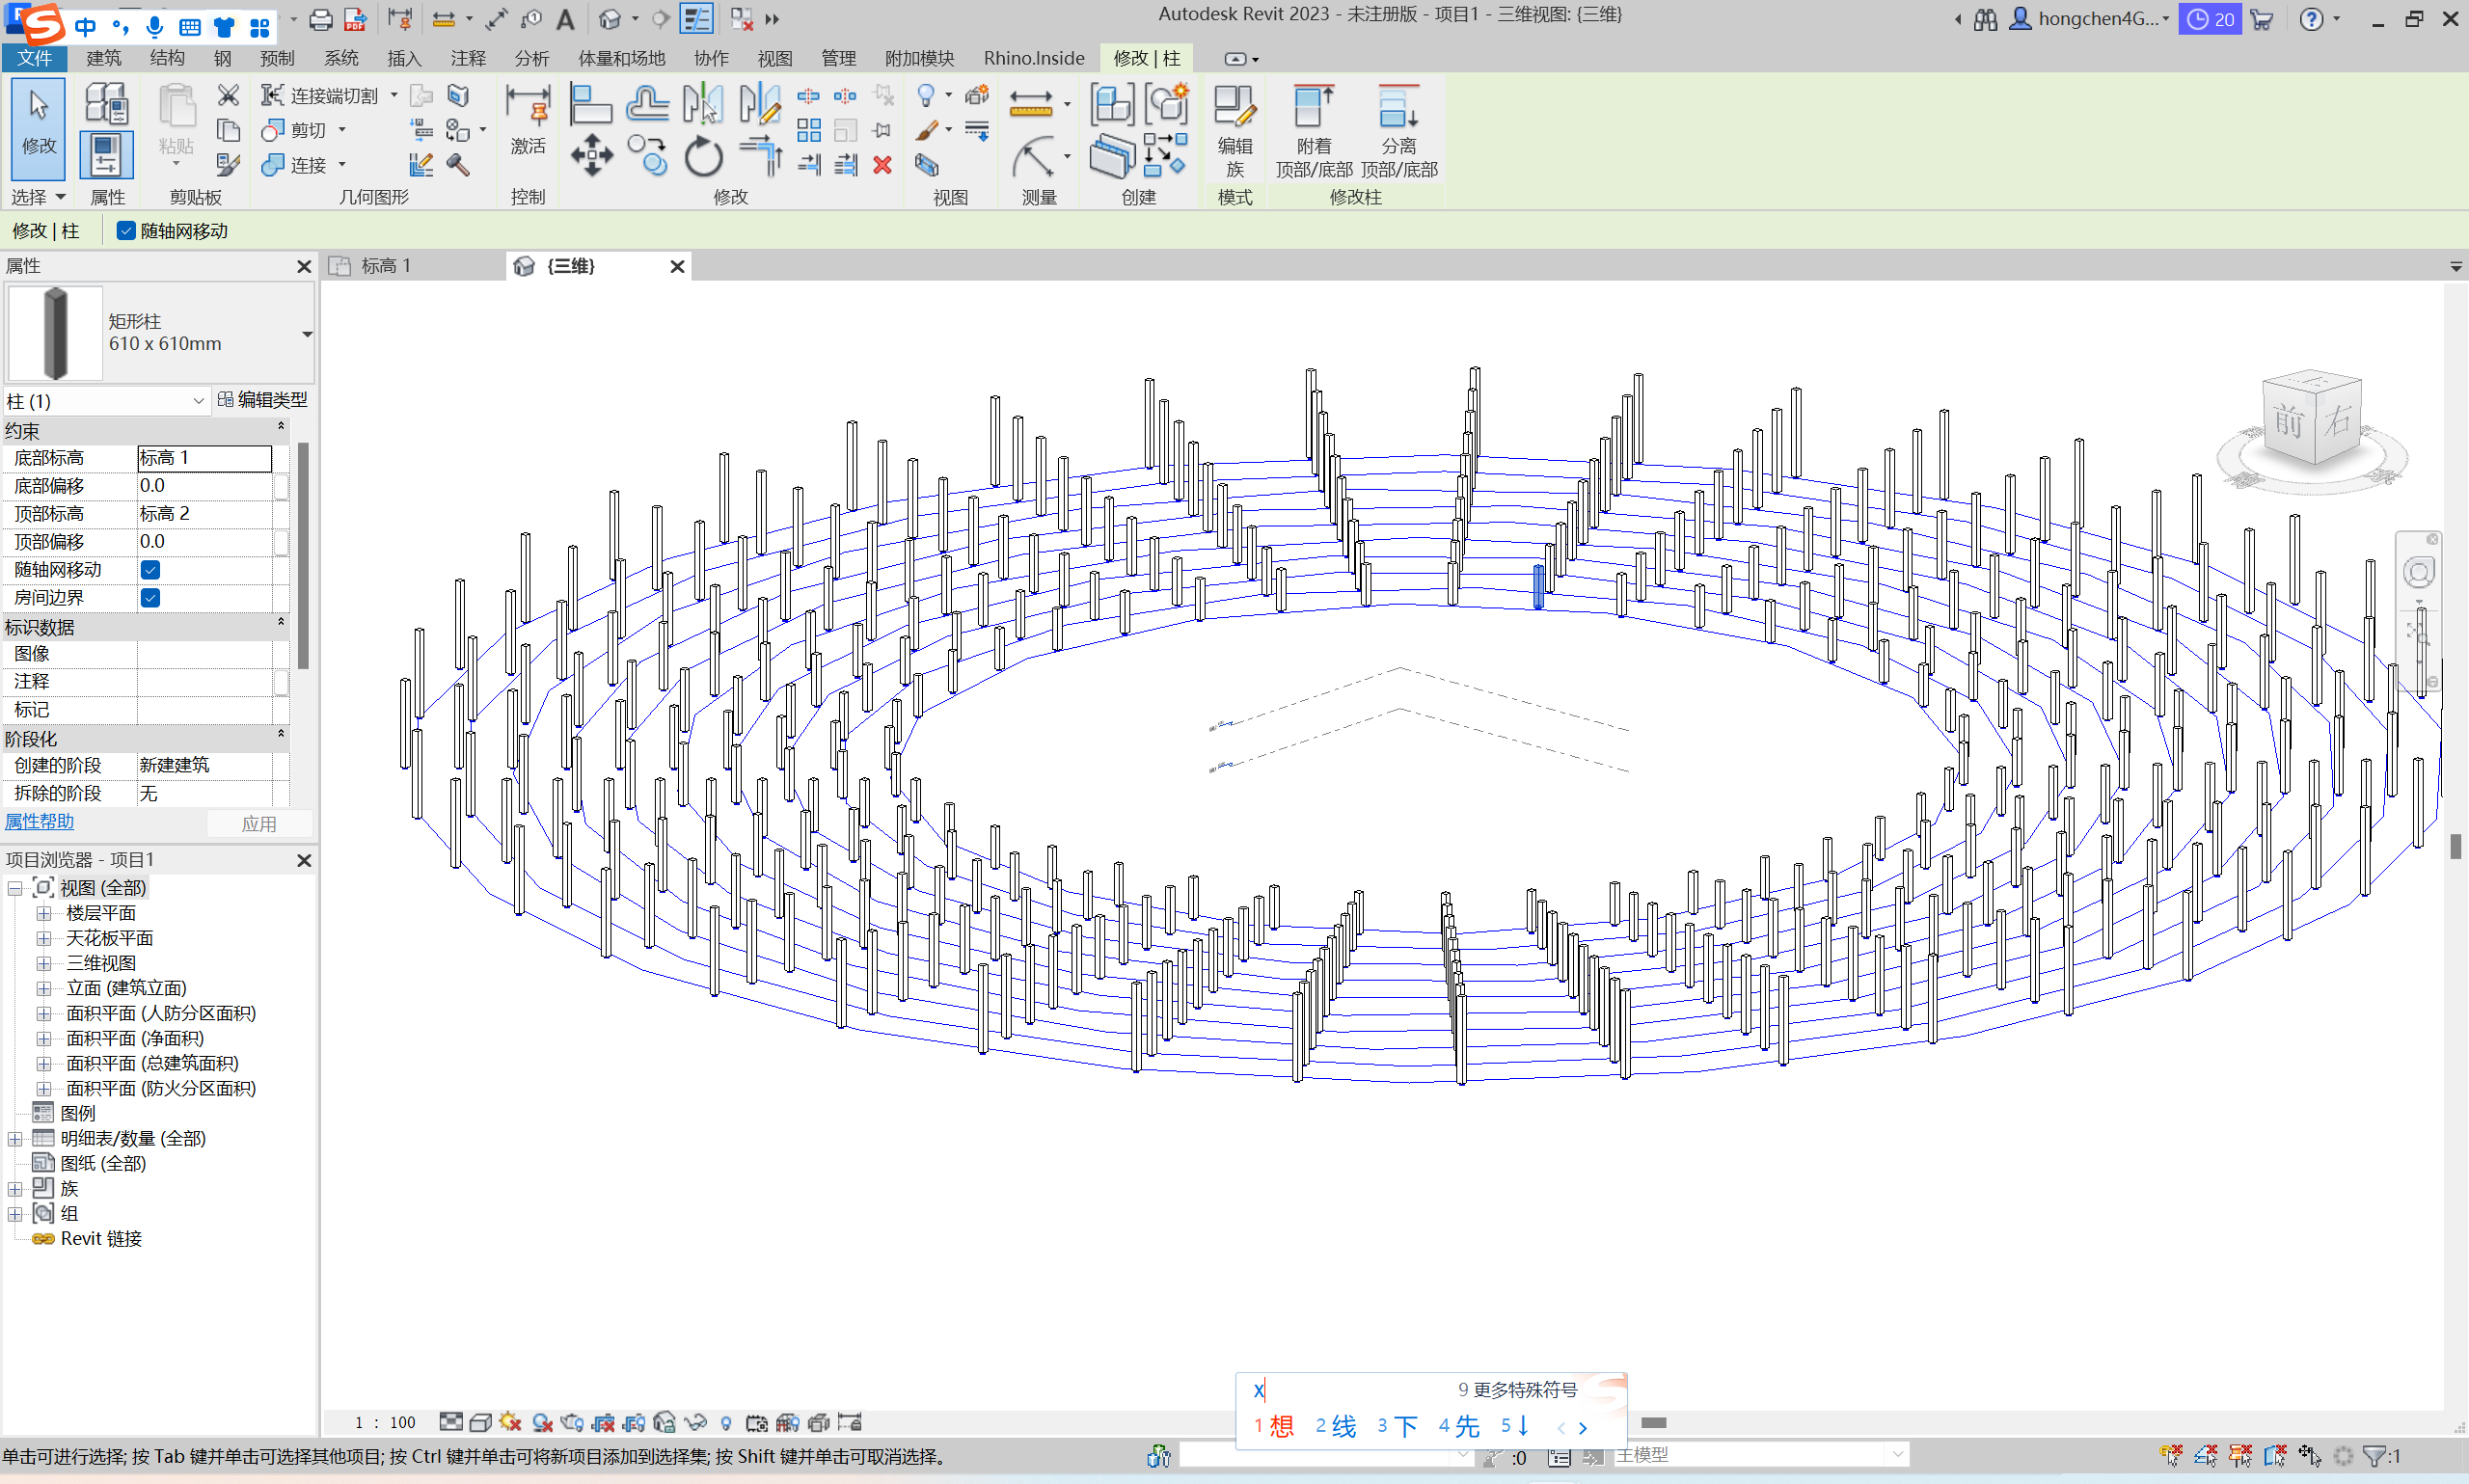Open the column type selector dropdown
The width and height of the screenshot is (2469, 1484).
[307, 334]
